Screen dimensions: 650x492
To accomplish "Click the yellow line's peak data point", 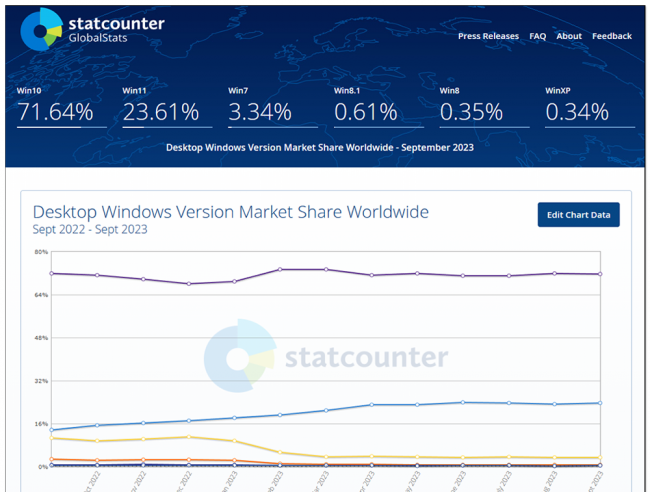I will pyautogui.click(x=189, y=437).
